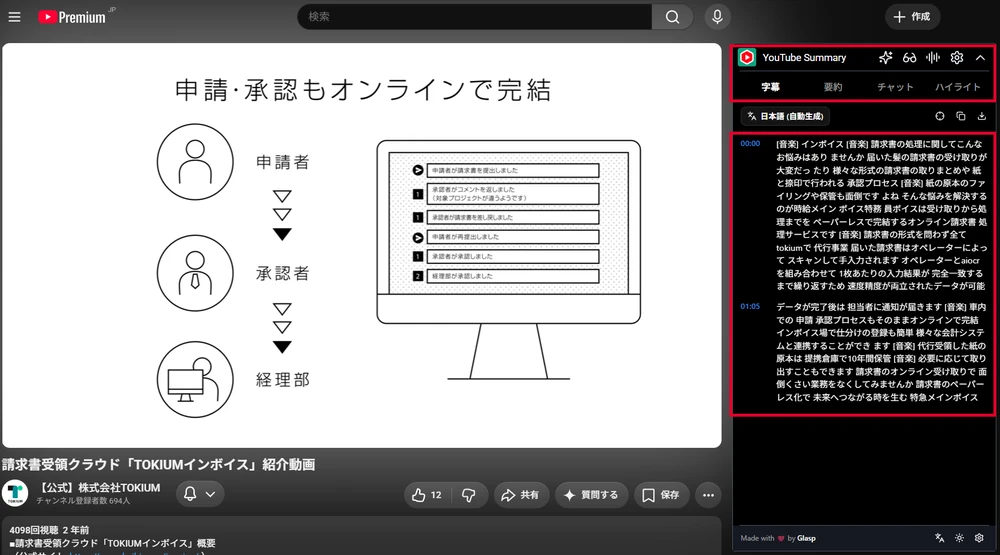
Task: Collapse the YouTube Summary panel
Action: coord(980,57)
